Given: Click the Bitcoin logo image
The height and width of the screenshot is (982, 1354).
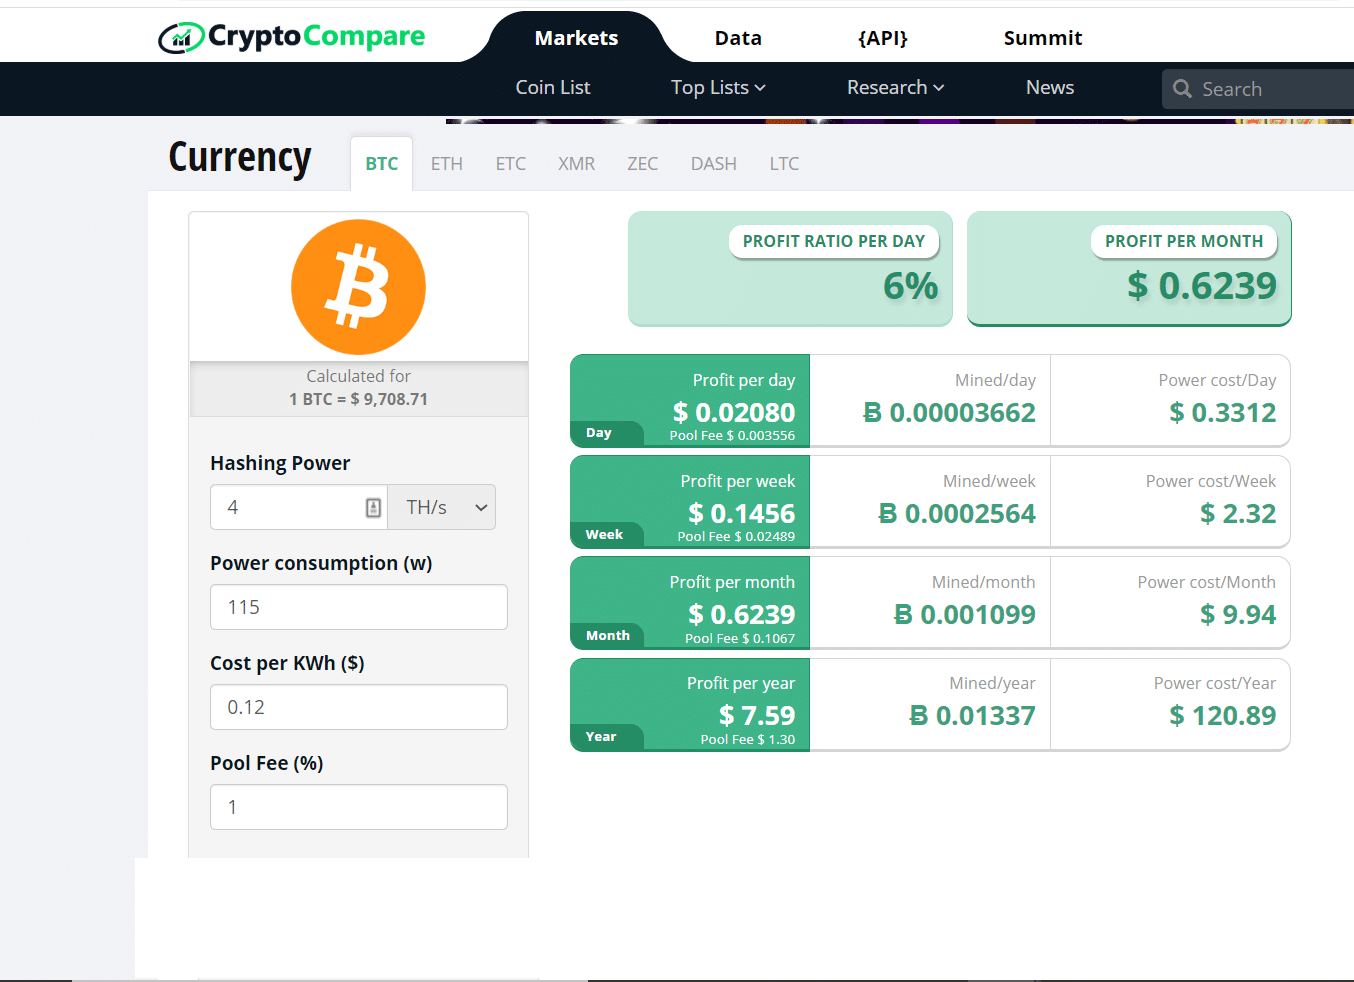Looking at the screenshot, I should point(358,286).
